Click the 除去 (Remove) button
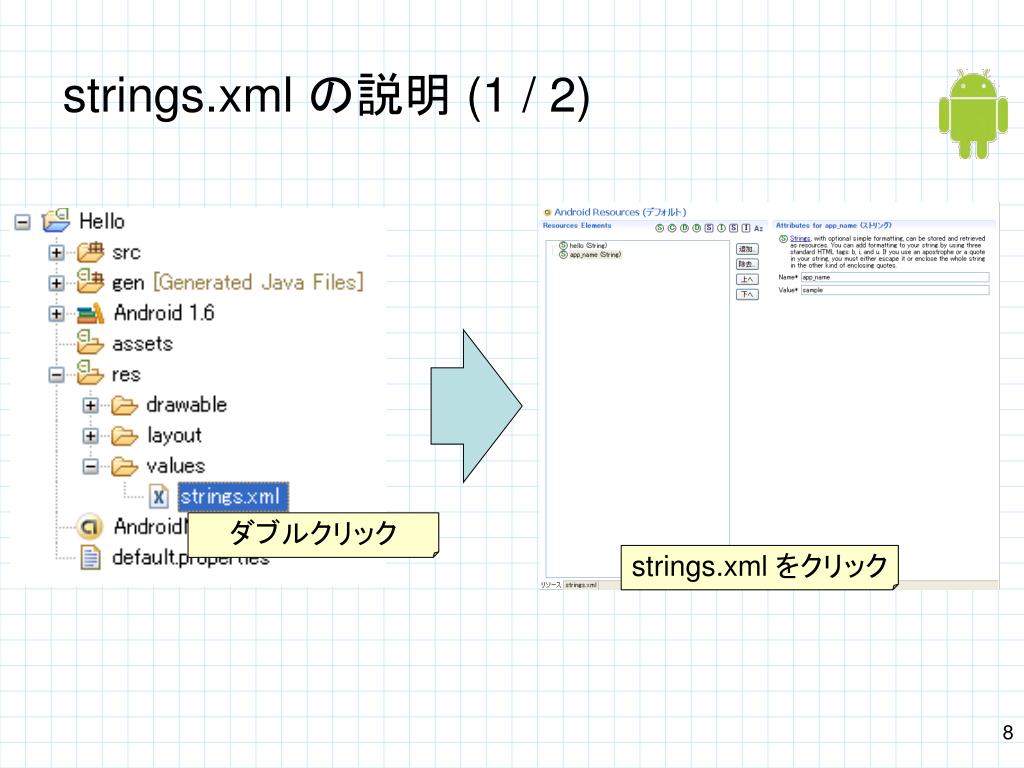The image size is (1024, 768). (747, 264)
